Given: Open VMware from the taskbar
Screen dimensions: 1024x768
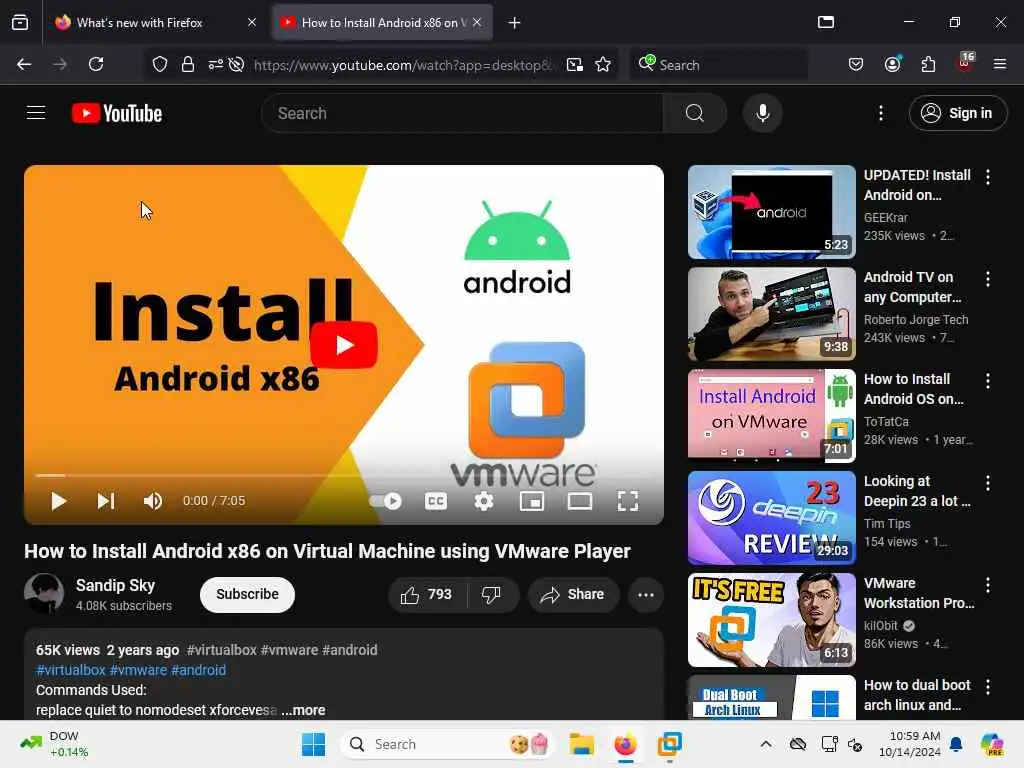Looking at the screenshot, I should pos(669,744).
